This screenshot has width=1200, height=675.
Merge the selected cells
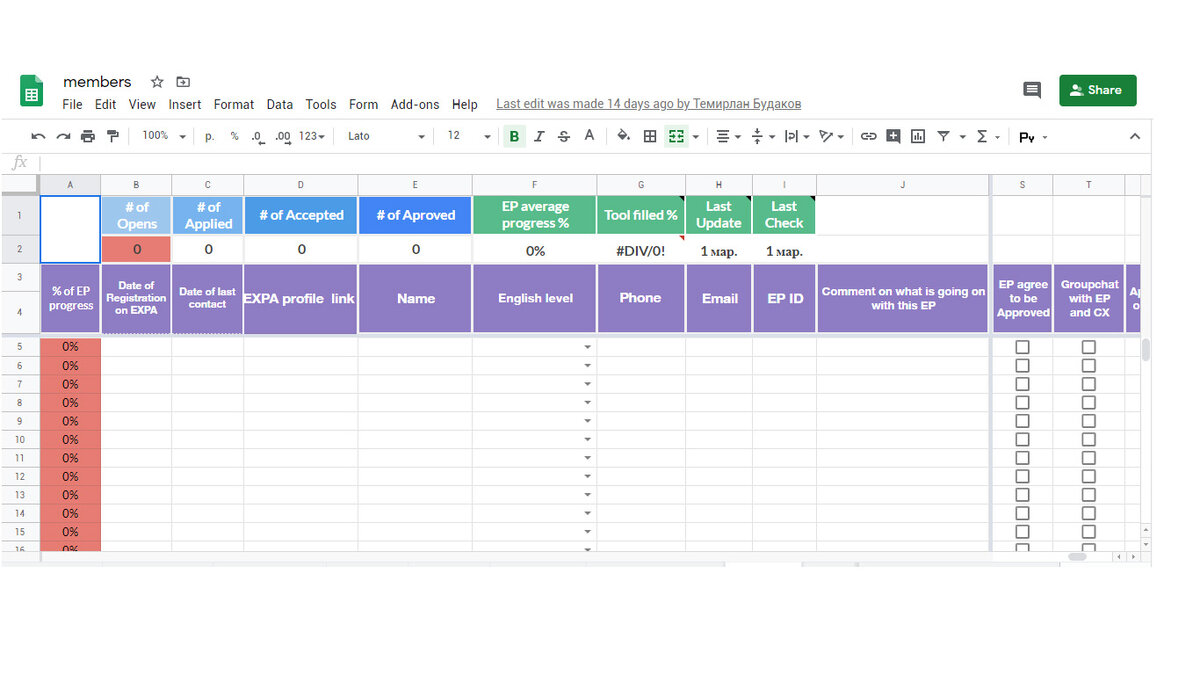click(676, 136)
